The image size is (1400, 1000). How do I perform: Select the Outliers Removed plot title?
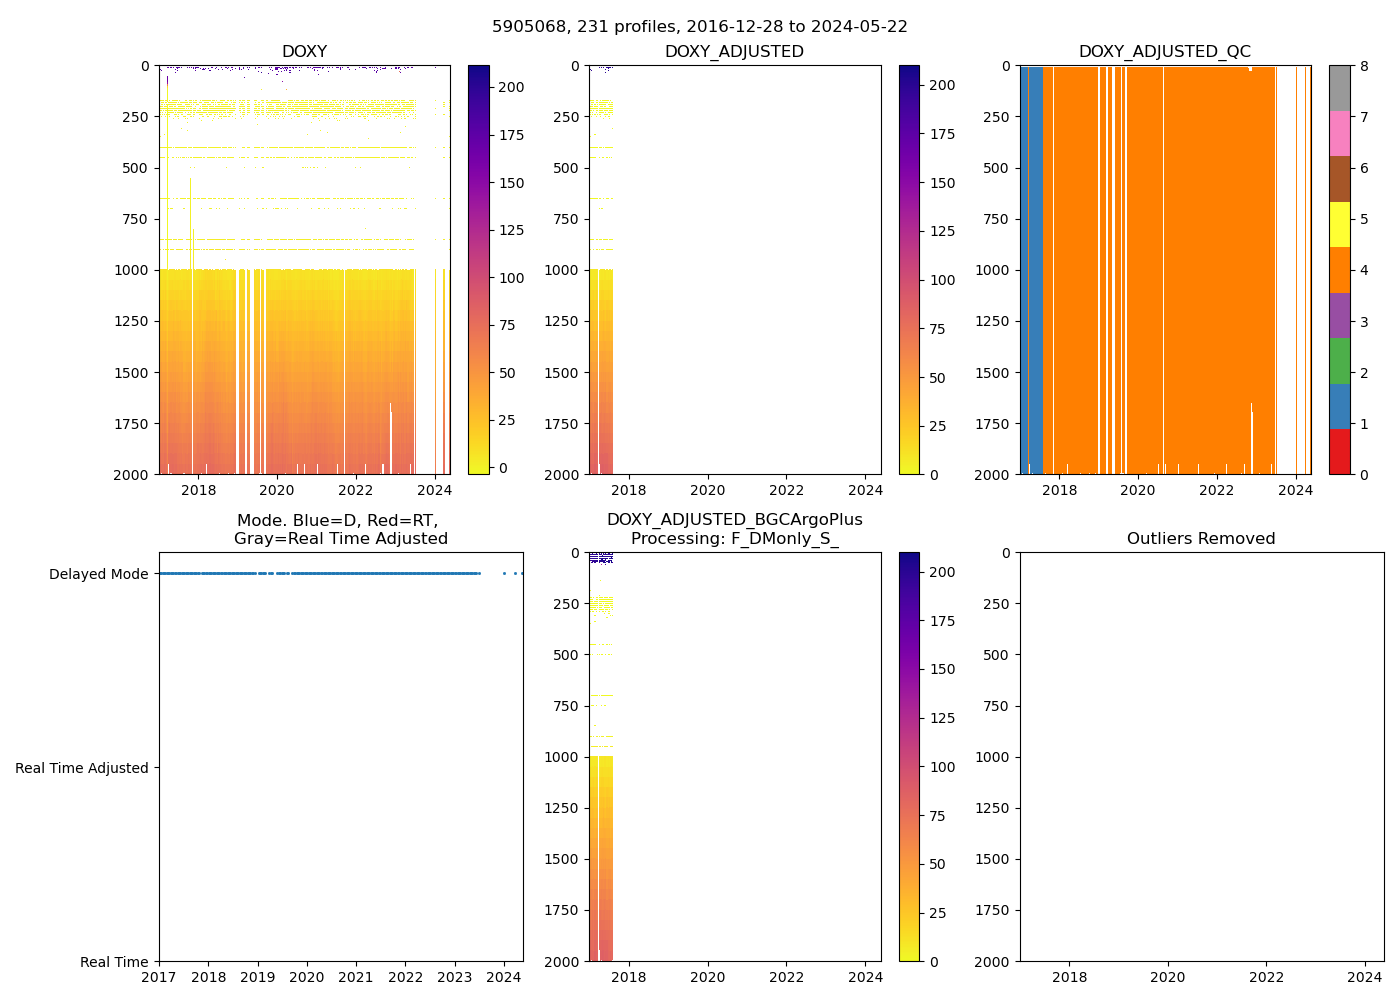click(1201, 539)
